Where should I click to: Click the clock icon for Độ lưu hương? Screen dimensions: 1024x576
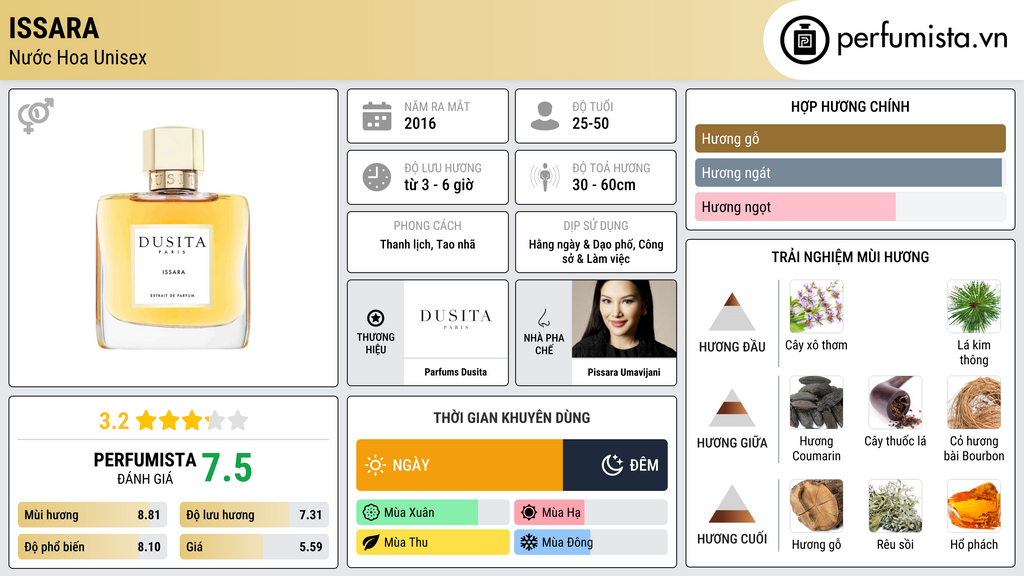[377, 177]
